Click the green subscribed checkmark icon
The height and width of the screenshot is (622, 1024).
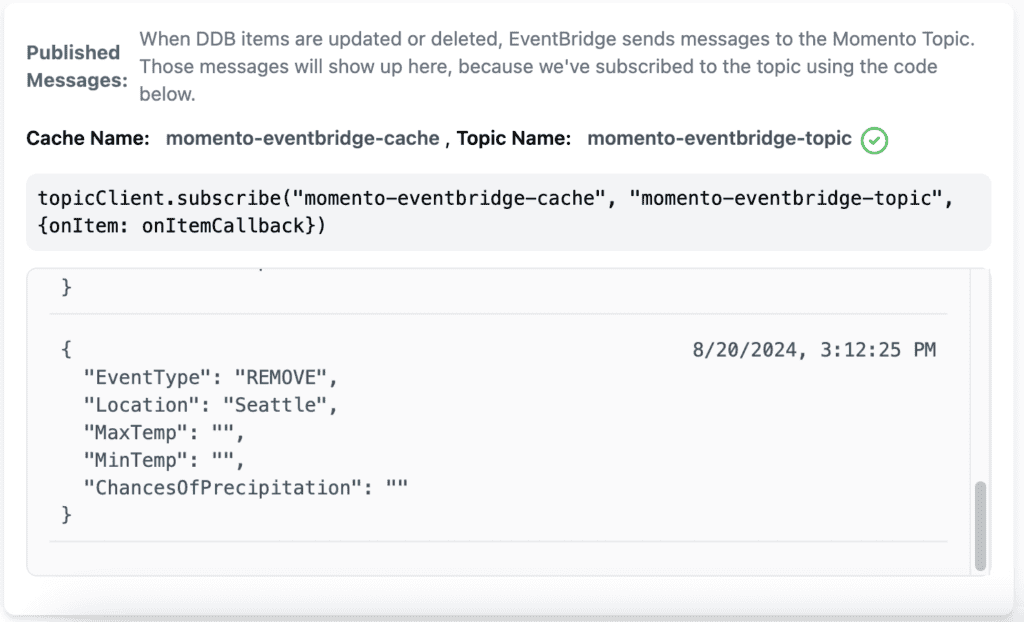click(x=874, y=140)
